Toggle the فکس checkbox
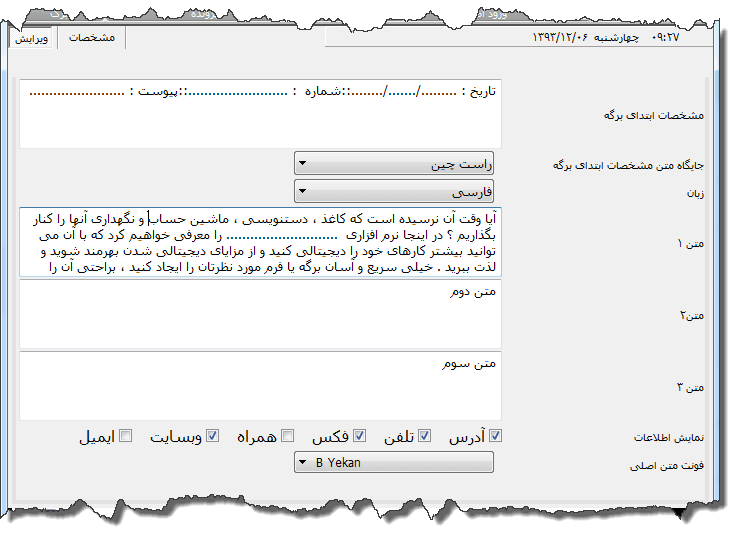This screenshot has height=542, width=736. 360,435
